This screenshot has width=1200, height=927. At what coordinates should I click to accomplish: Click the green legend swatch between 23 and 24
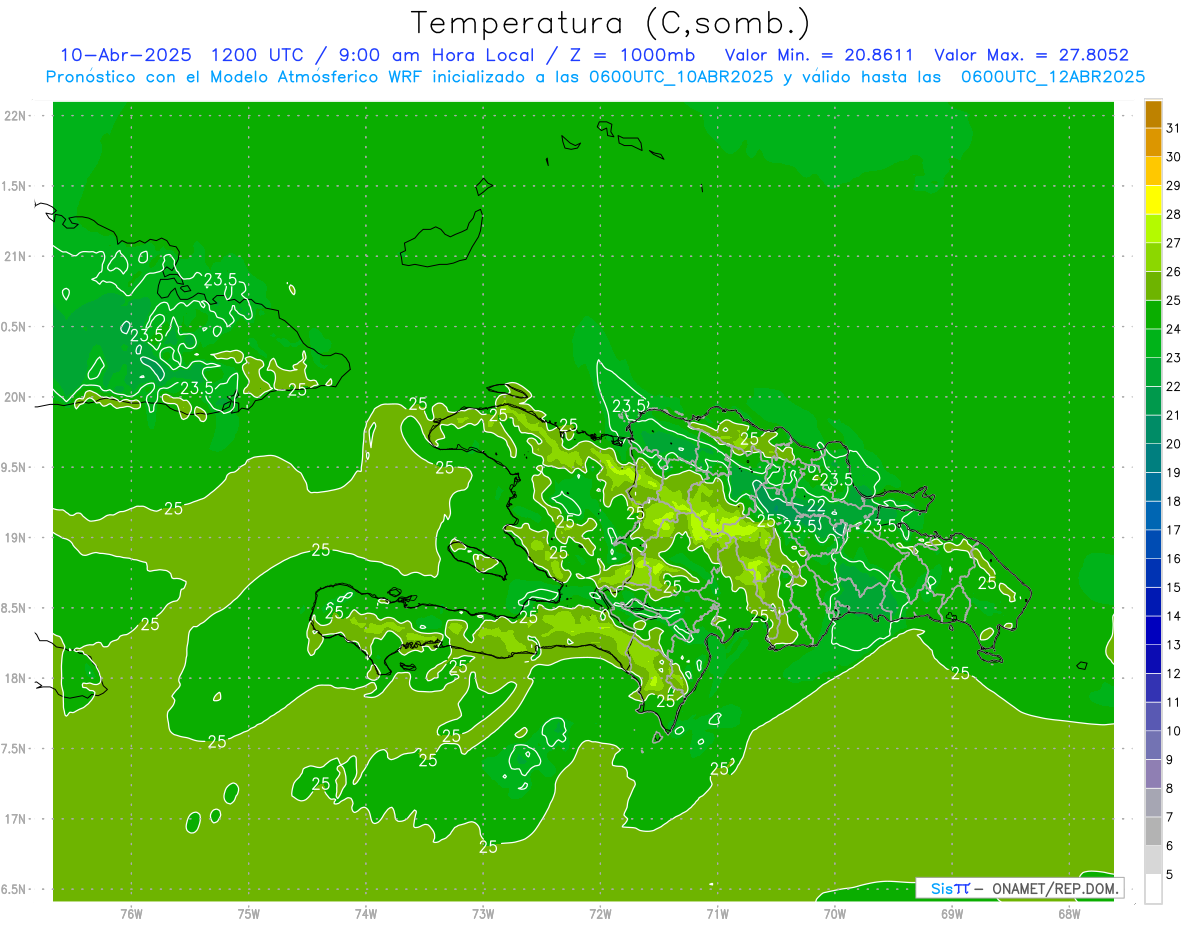[x=1153, y=343]
